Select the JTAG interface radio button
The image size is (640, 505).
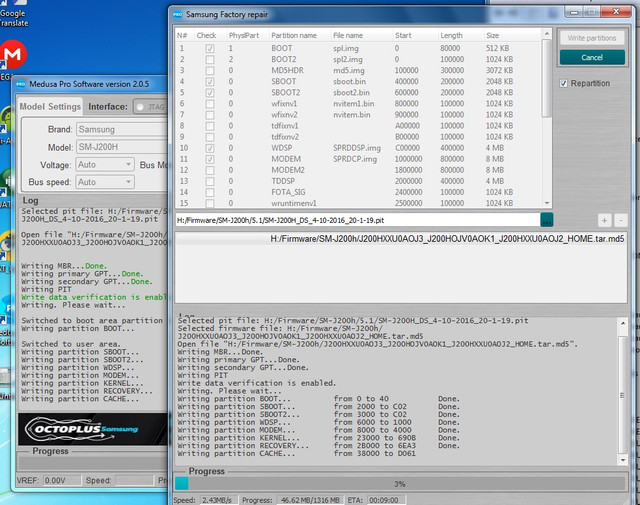point(140,107)
